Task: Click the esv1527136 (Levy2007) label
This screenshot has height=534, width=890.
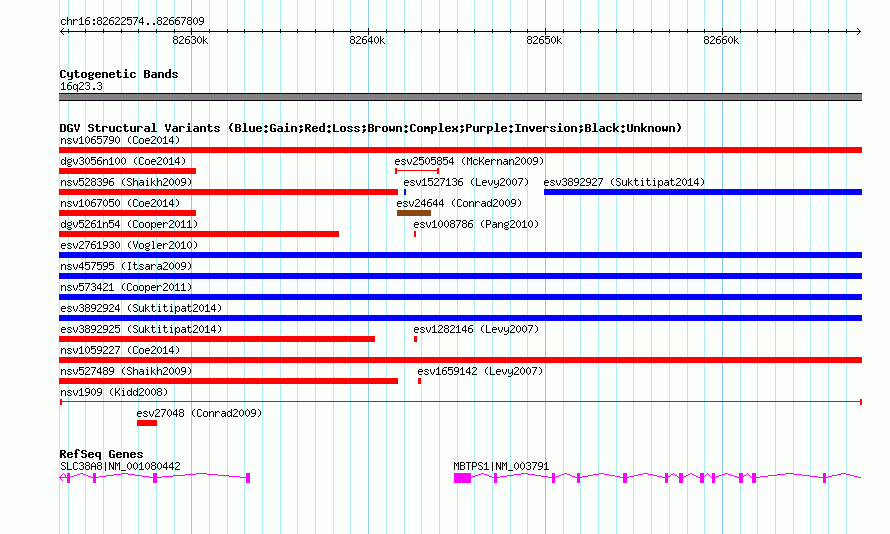Action: (466, 182)
